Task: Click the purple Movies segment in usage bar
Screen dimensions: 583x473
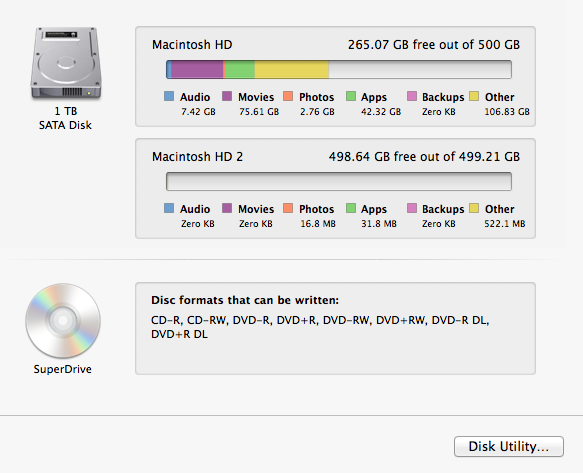Action: [x=197, y=70]
